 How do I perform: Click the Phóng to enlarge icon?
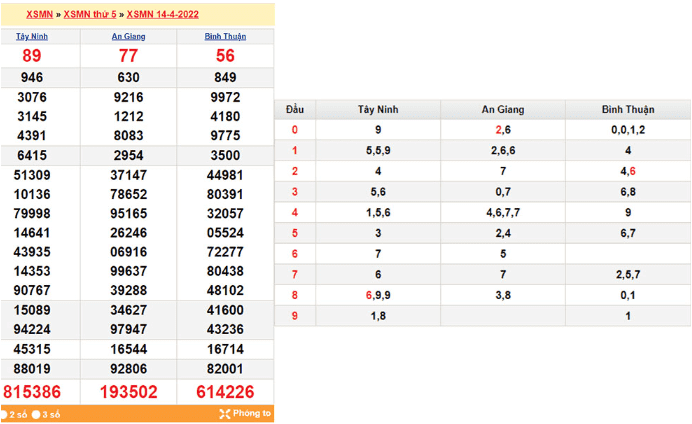(224, 413)
